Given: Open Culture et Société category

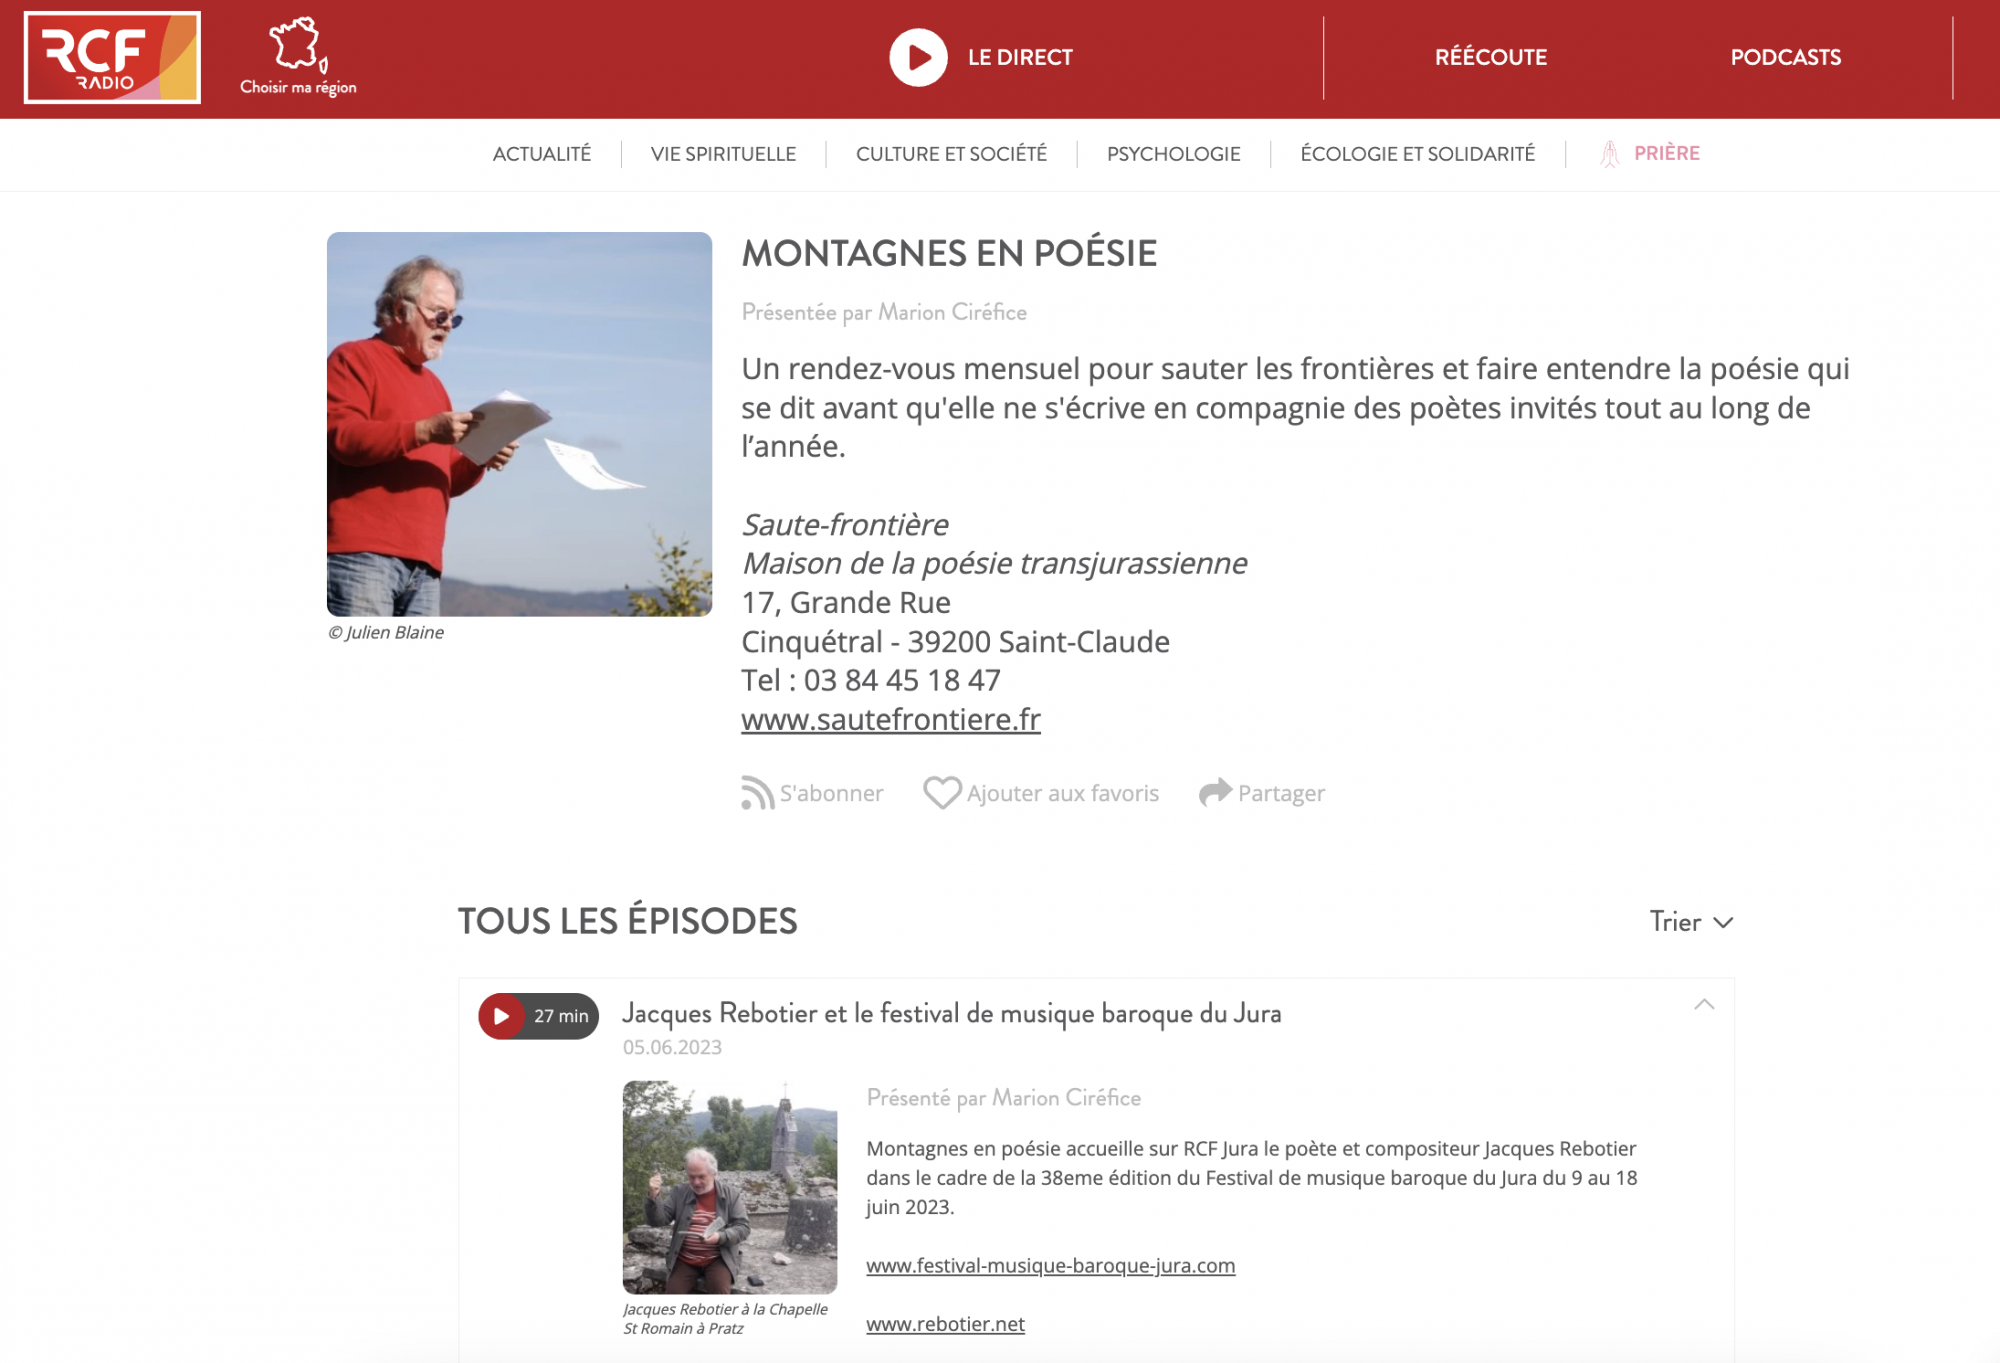Looking at the screenshot, I should [x=951, y=154].
